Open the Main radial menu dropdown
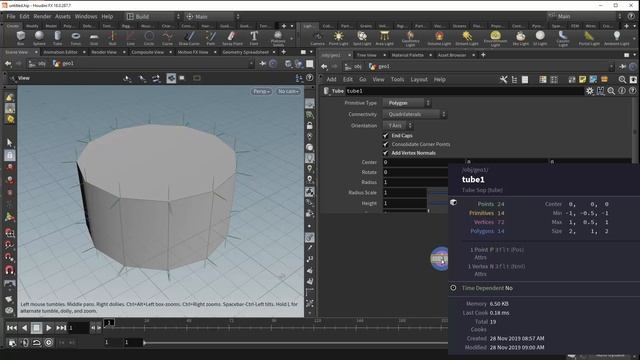 [211, 16]
